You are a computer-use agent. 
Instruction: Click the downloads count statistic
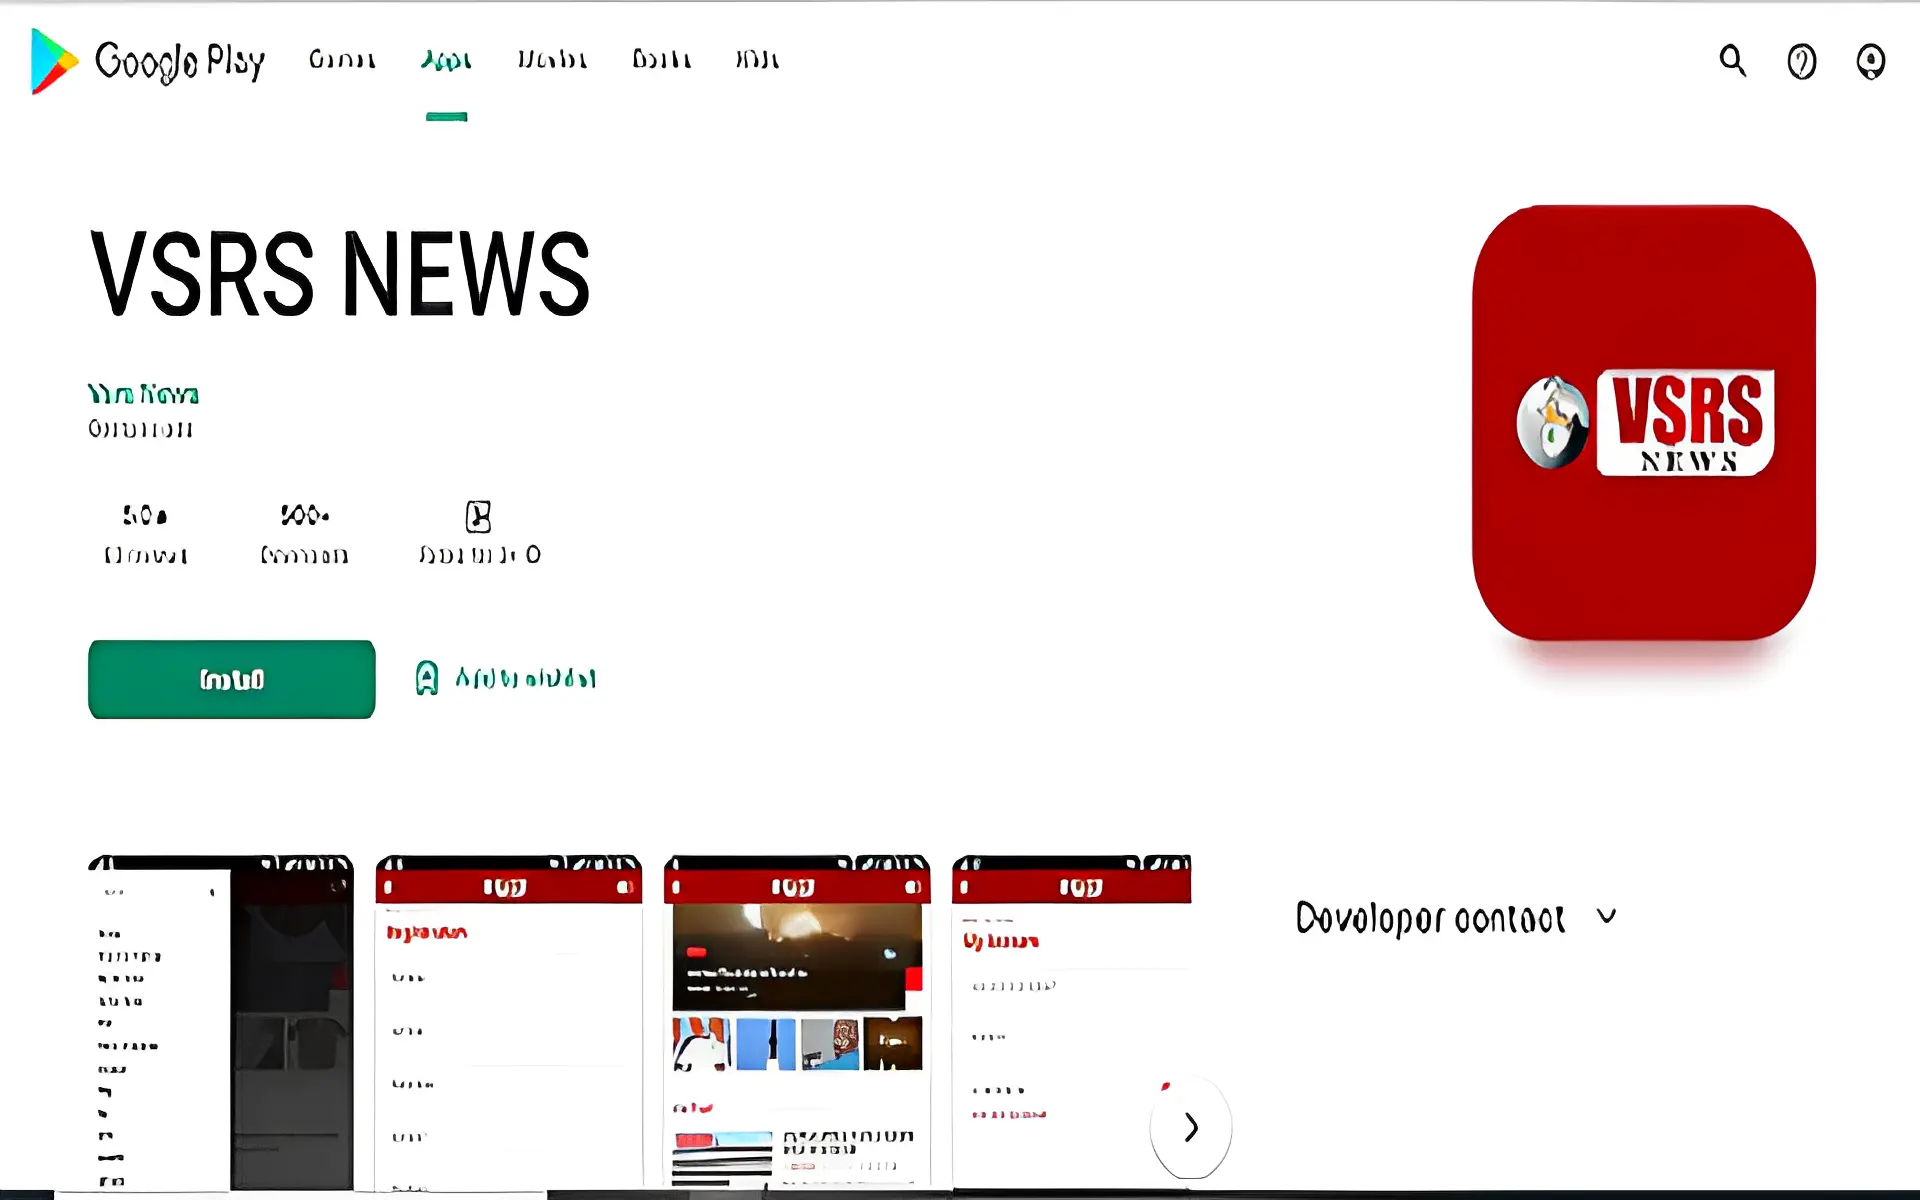(x=304, y=534)
